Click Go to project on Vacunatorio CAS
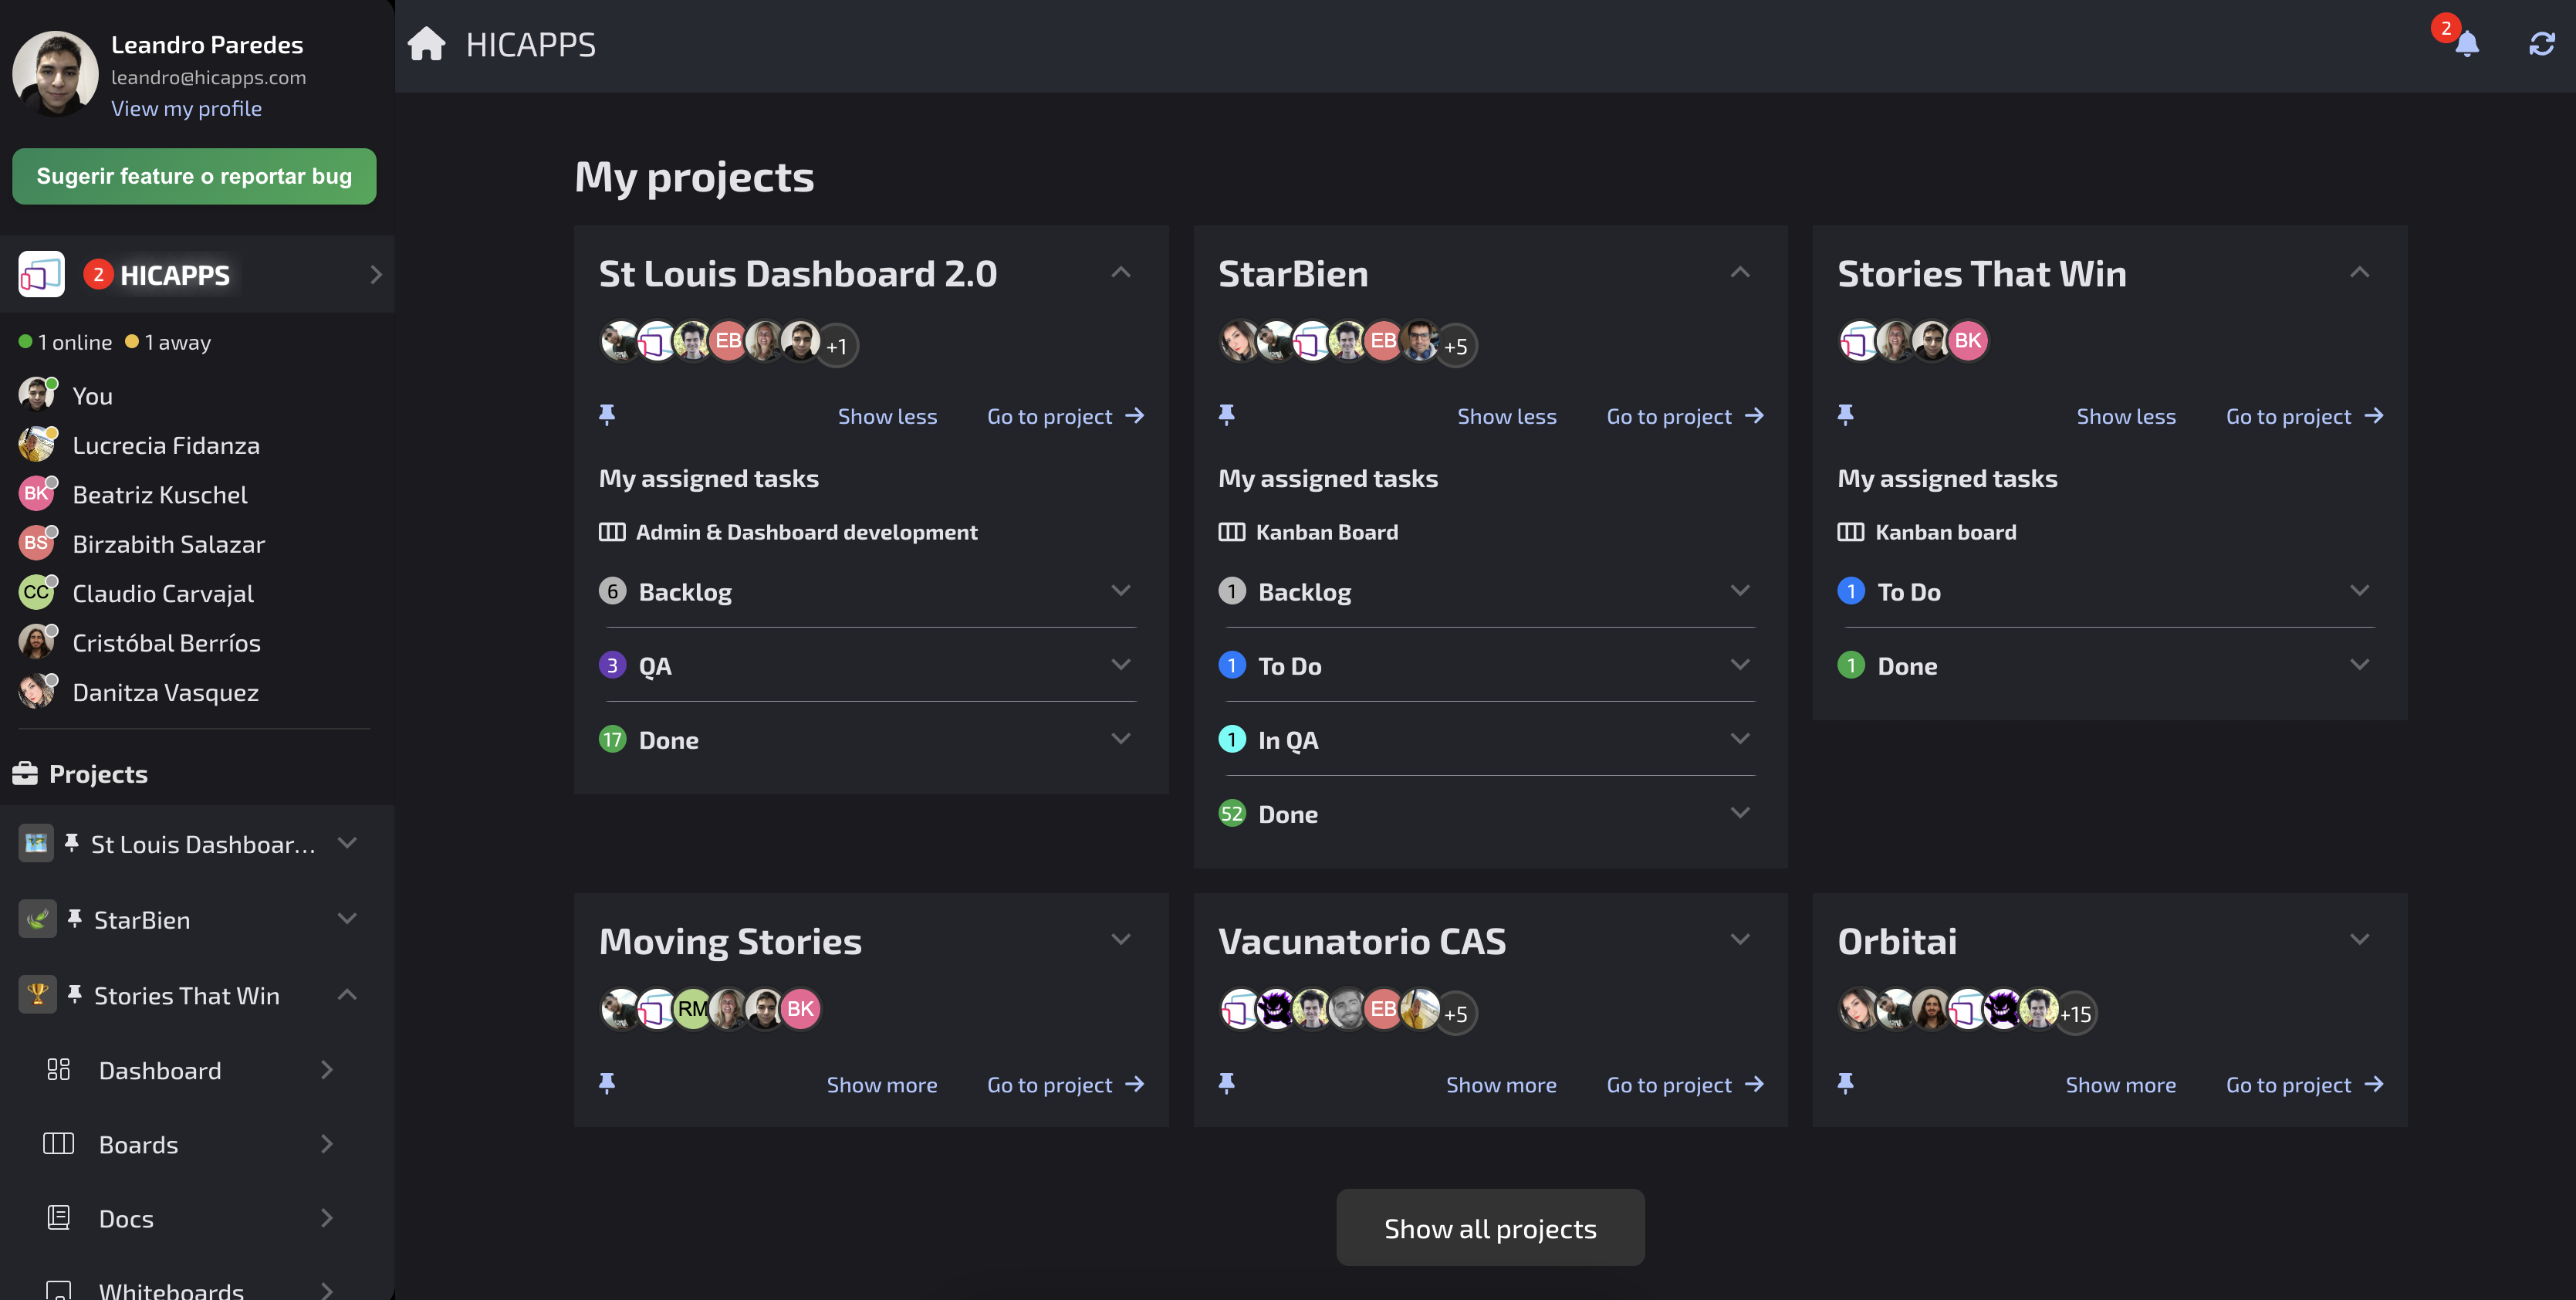Screen dimensions: 2576x1300 1685,1084
